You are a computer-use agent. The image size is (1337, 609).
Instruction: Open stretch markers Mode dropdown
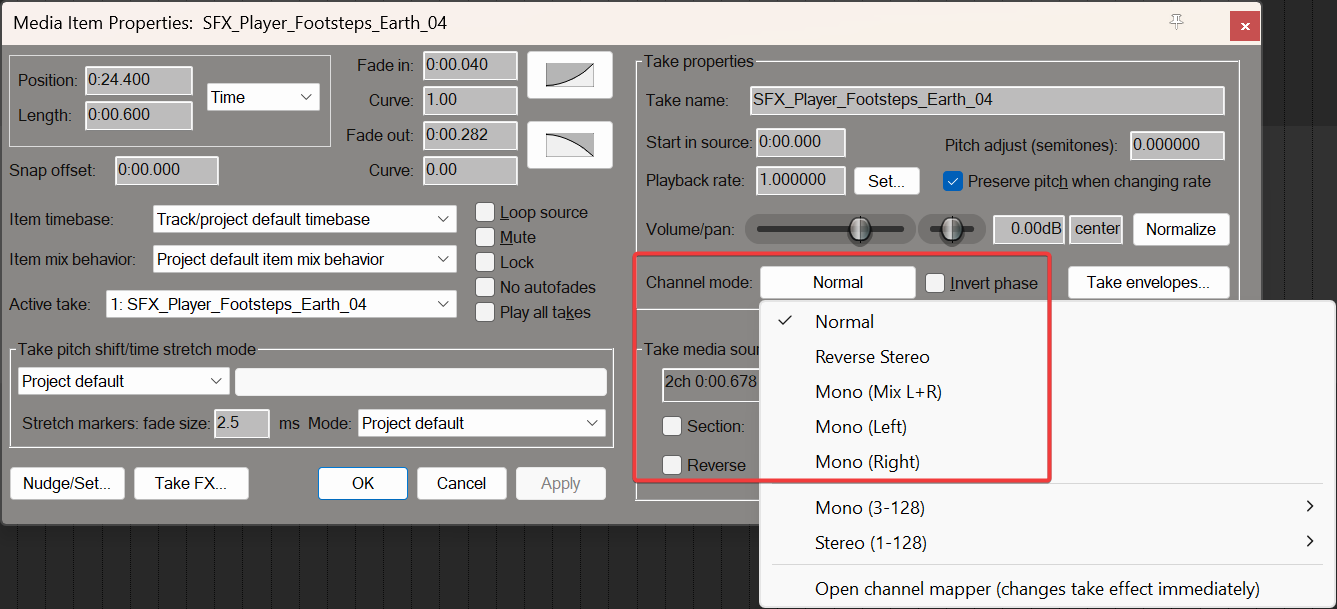[482, 423]
